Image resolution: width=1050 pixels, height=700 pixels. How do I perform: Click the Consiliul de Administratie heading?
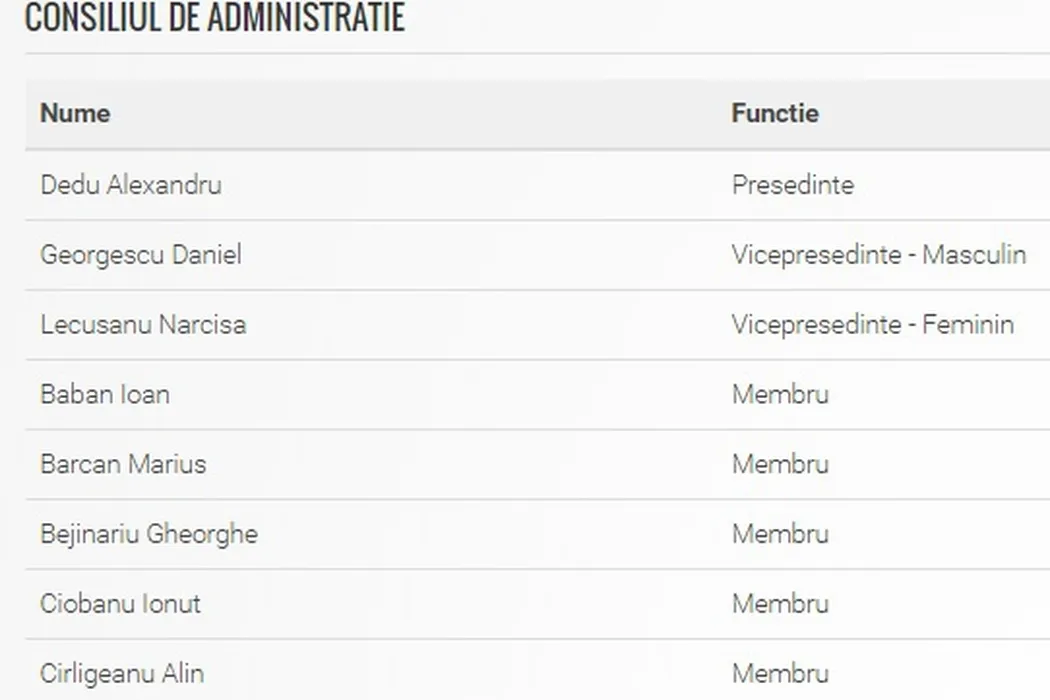(214, 18)
